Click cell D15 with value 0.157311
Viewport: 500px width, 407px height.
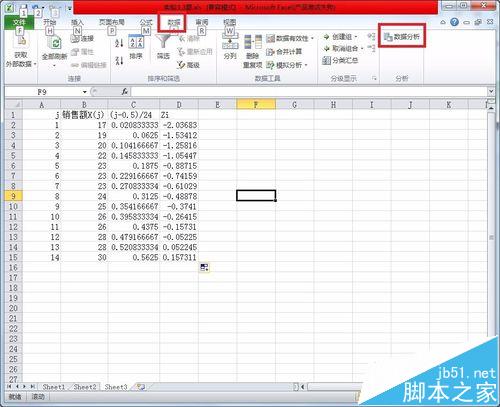point(179,257)
